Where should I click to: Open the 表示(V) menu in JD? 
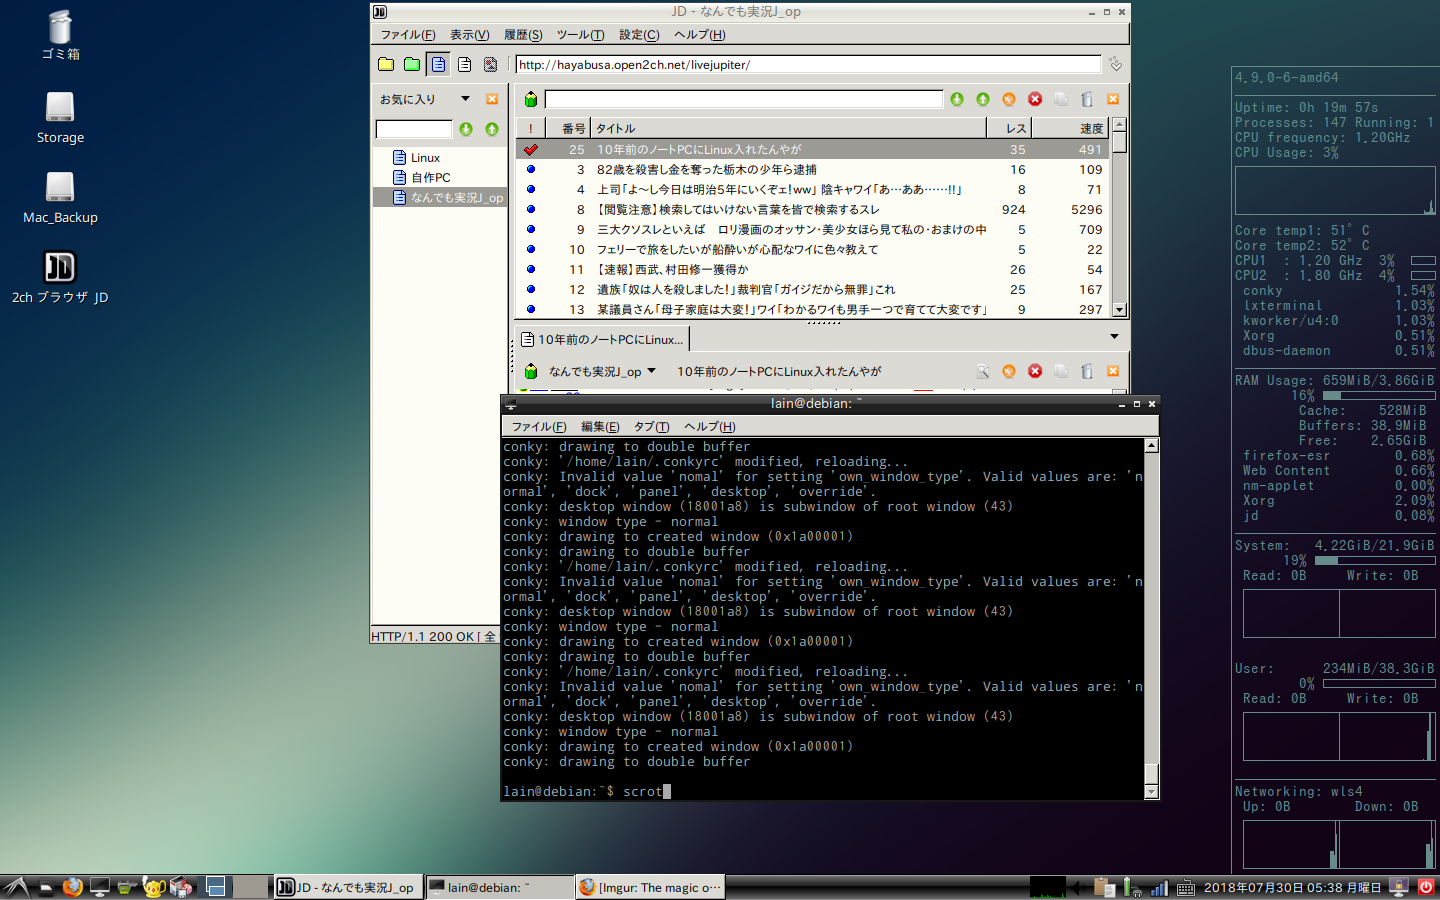469,35
